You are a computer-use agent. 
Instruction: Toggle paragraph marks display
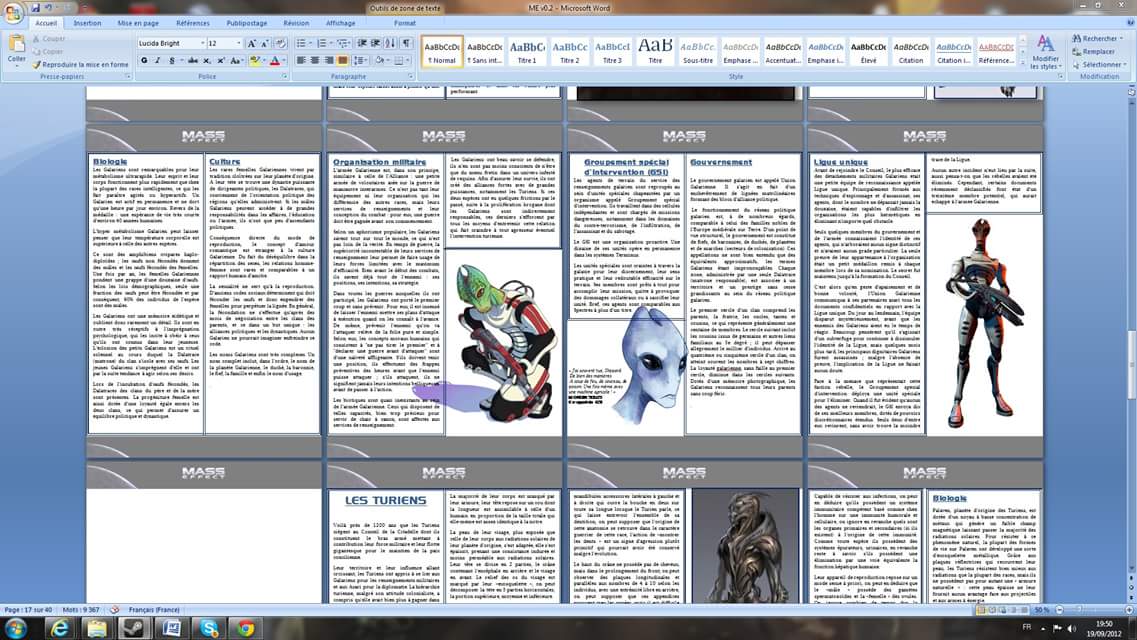[x=406, y=44]
